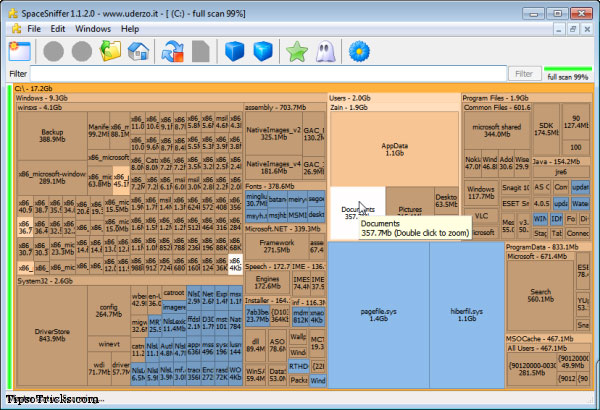Click the winsxs - 4.1Gb header

tap(129, 108)
